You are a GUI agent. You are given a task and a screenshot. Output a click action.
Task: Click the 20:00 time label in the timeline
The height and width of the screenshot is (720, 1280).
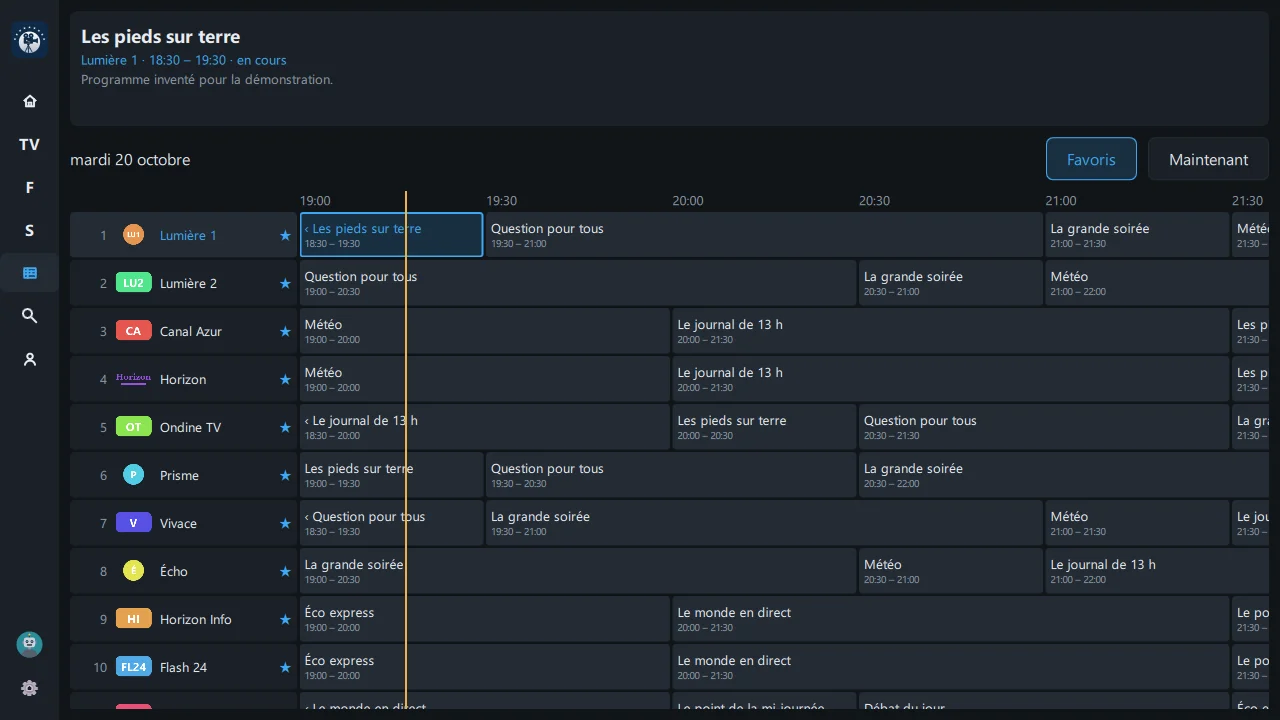(688, 201)
